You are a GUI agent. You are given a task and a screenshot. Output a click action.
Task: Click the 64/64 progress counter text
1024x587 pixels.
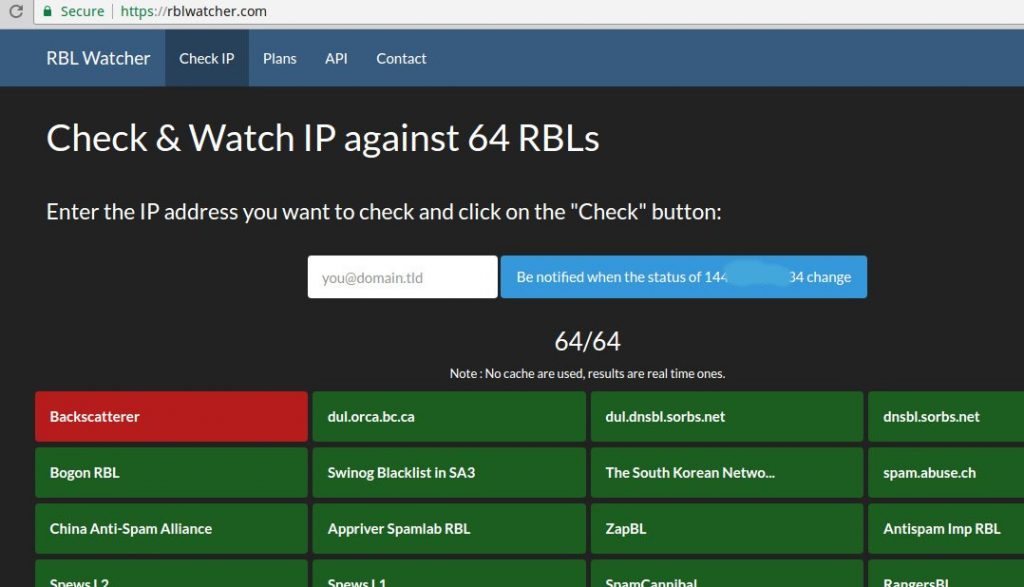[587, 341]
